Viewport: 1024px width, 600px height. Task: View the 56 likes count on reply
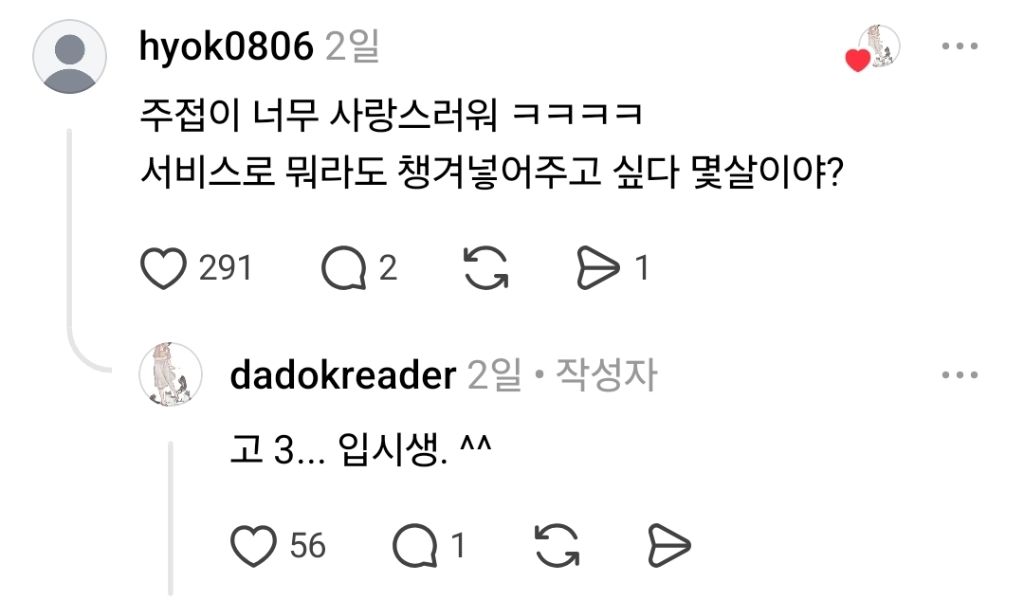click(x=307, y=546)
